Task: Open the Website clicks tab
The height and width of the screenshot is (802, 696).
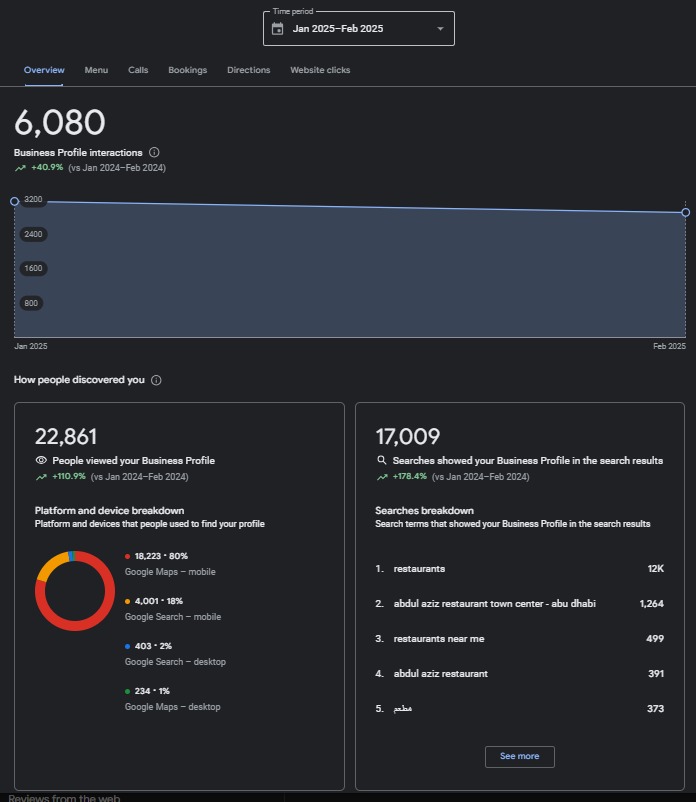Action: [x=320, y=70]
